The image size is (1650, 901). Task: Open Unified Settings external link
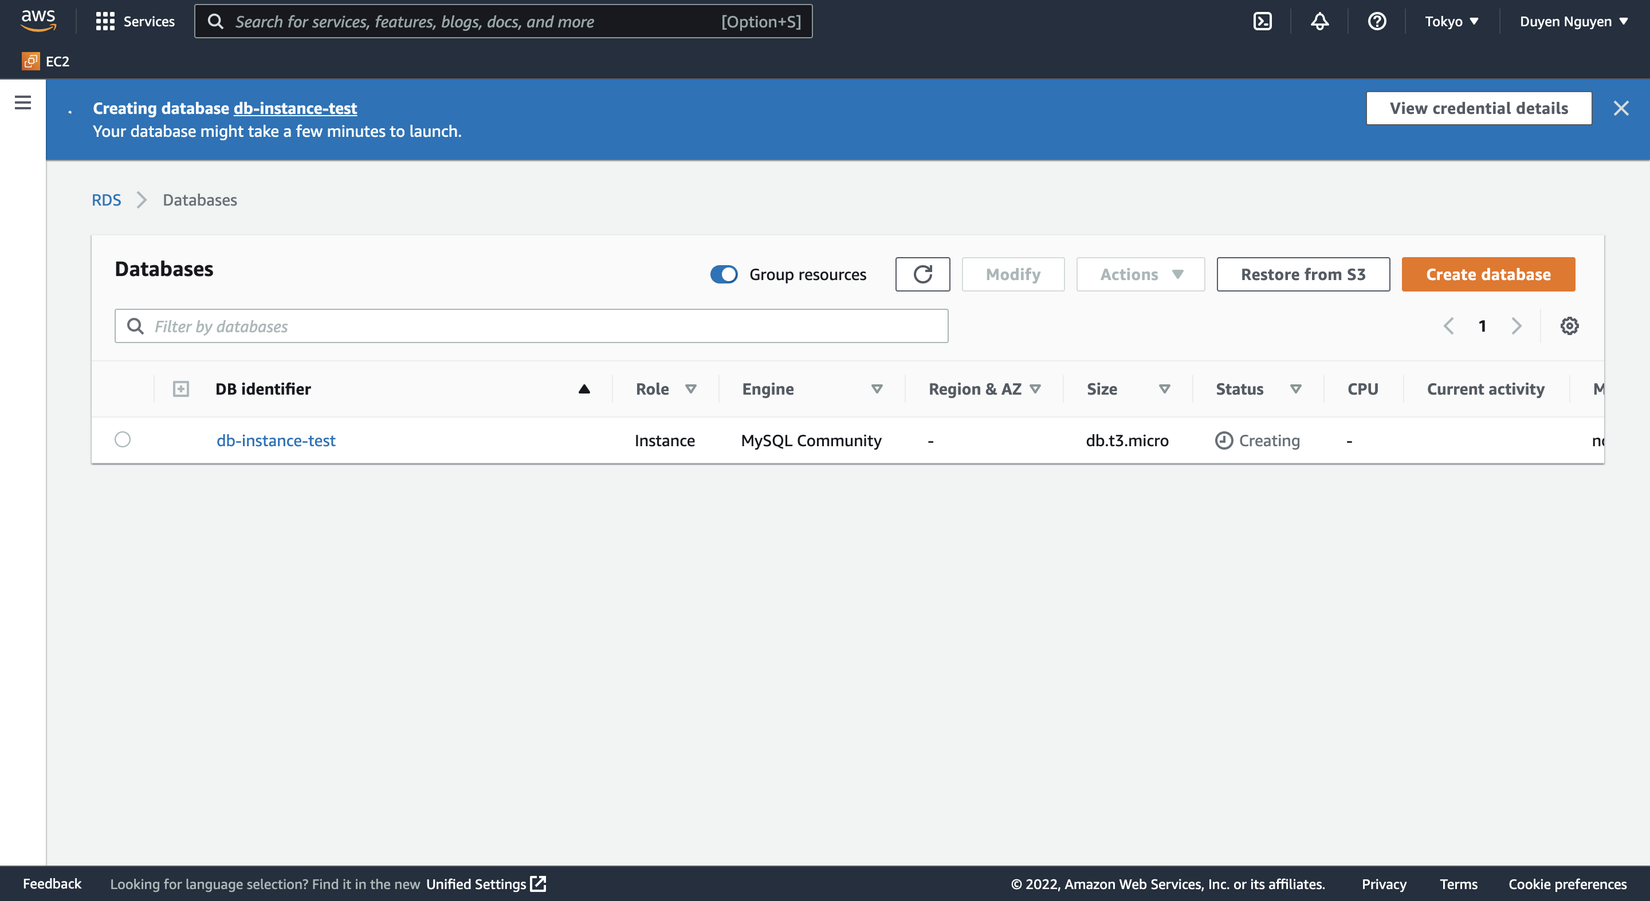click(x=486, y=884)
